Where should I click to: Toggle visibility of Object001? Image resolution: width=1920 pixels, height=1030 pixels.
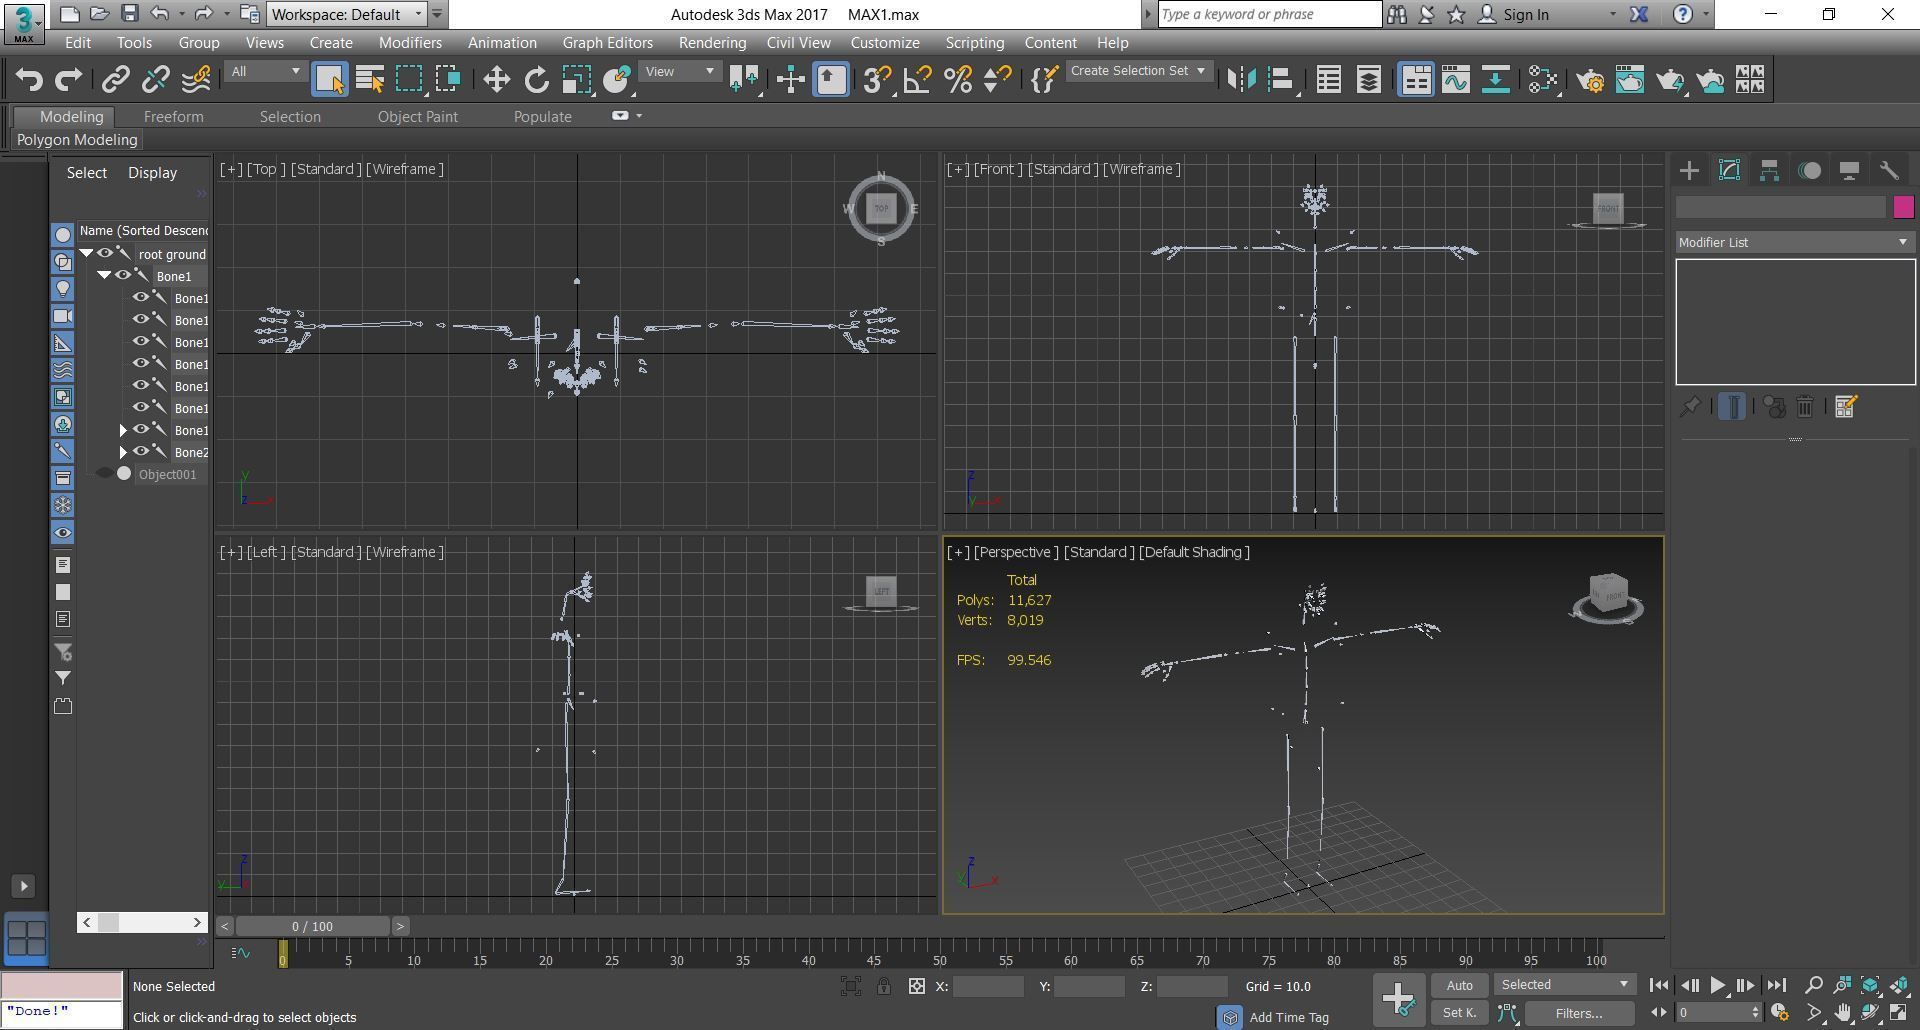point(104,474)
